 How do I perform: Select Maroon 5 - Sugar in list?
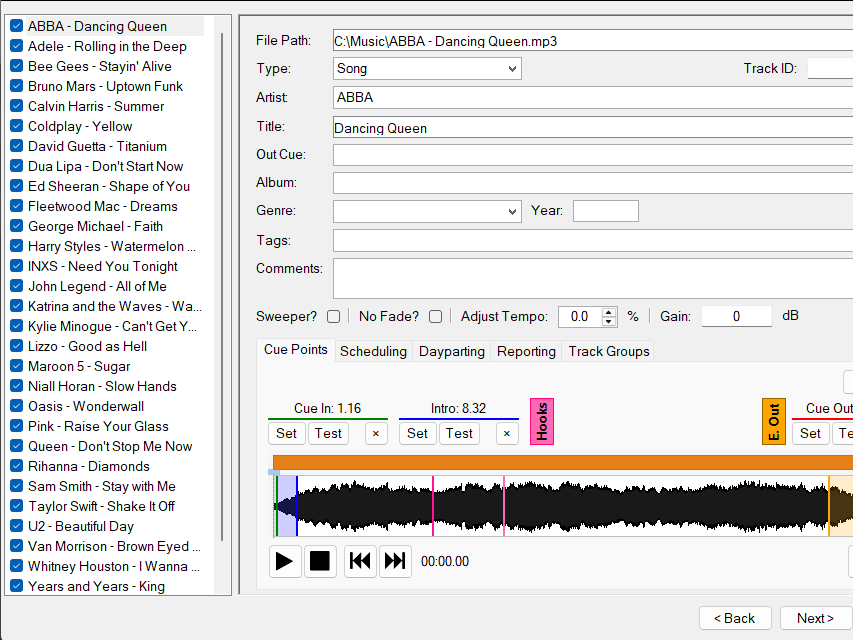79,366
